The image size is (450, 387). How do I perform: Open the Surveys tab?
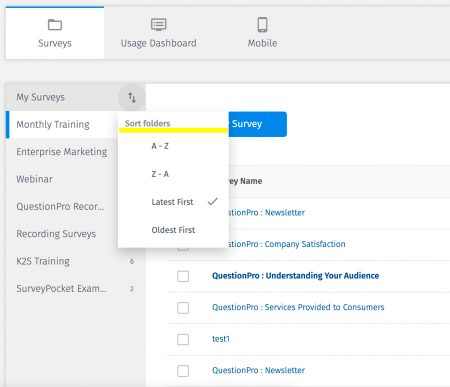[x=55, y=33]
